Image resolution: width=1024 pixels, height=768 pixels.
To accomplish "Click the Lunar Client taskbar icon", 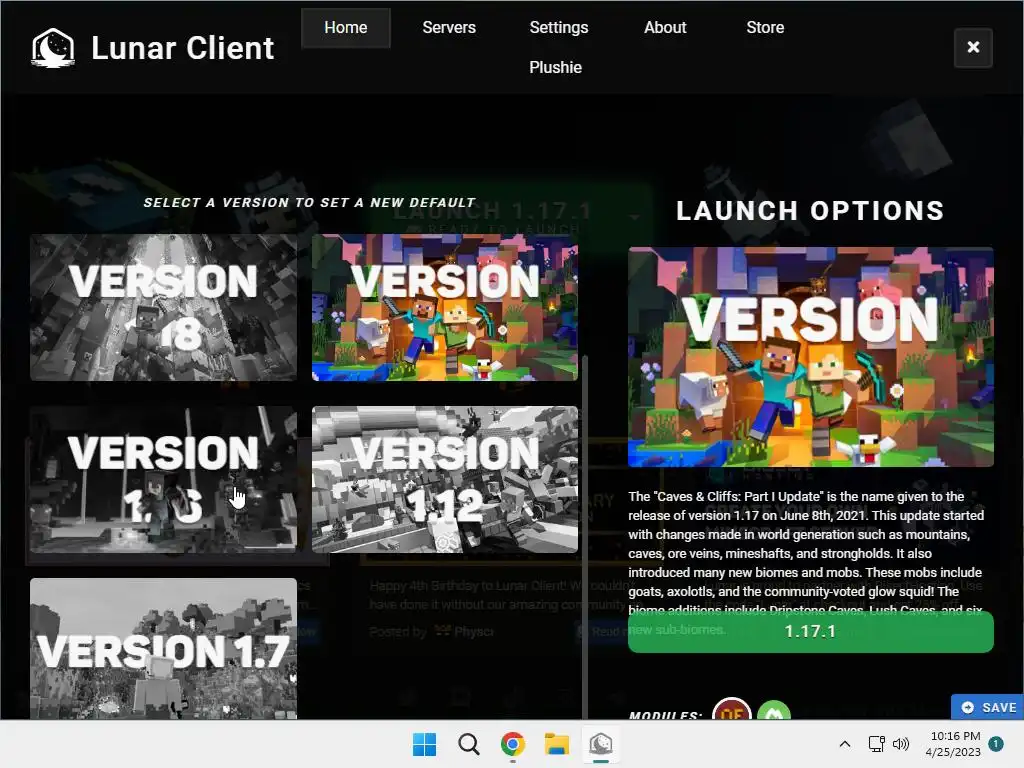I will (601, 744).
